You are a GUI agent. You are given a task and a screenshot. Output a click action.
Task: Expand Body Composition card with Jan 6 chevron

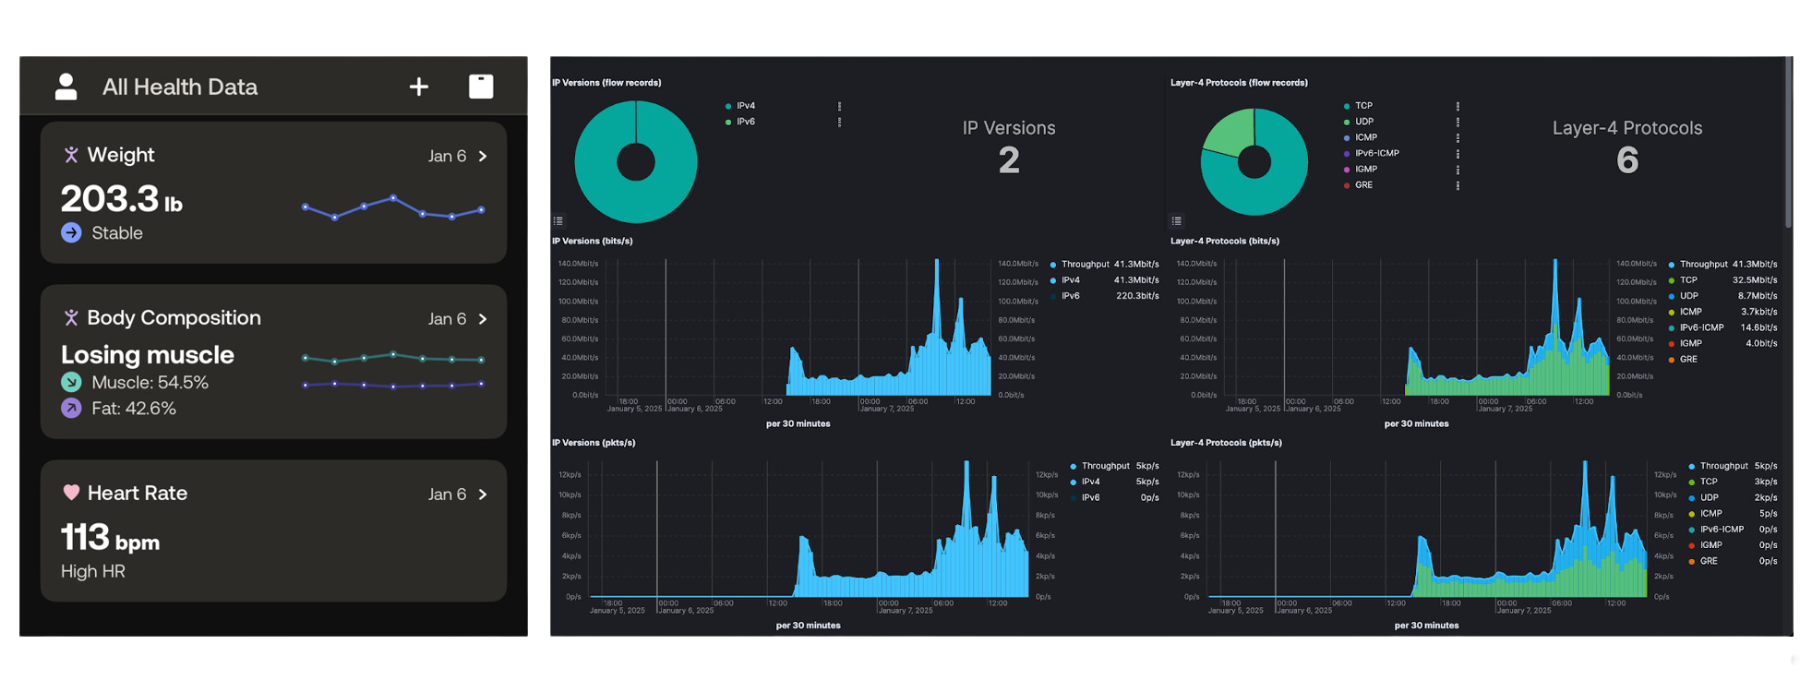(x=483, y=319)
